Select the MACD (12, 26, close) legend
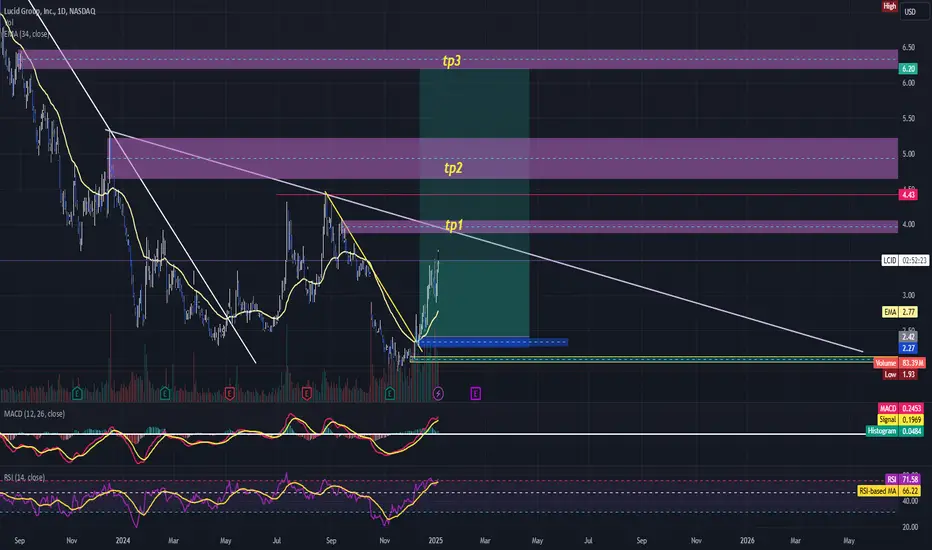Viewport: 932px width, 550px height. (34, 414)
